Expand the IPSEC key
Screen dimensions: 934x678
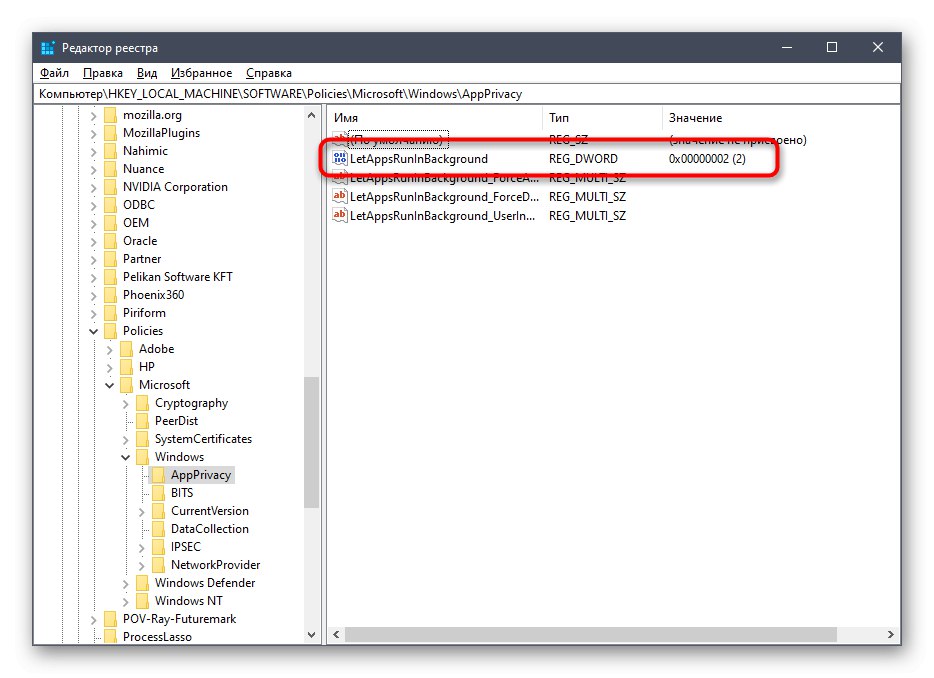(142, 548)
